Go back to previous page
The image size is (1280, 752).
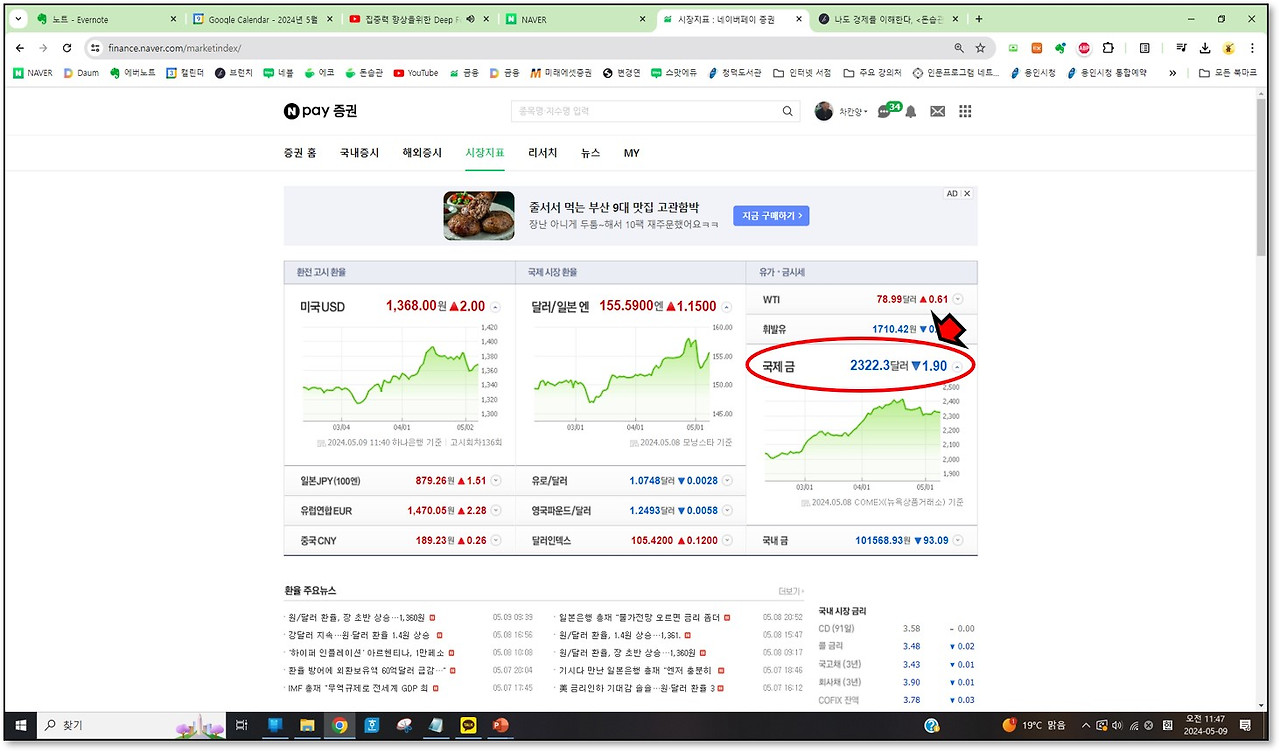(20, 48)
